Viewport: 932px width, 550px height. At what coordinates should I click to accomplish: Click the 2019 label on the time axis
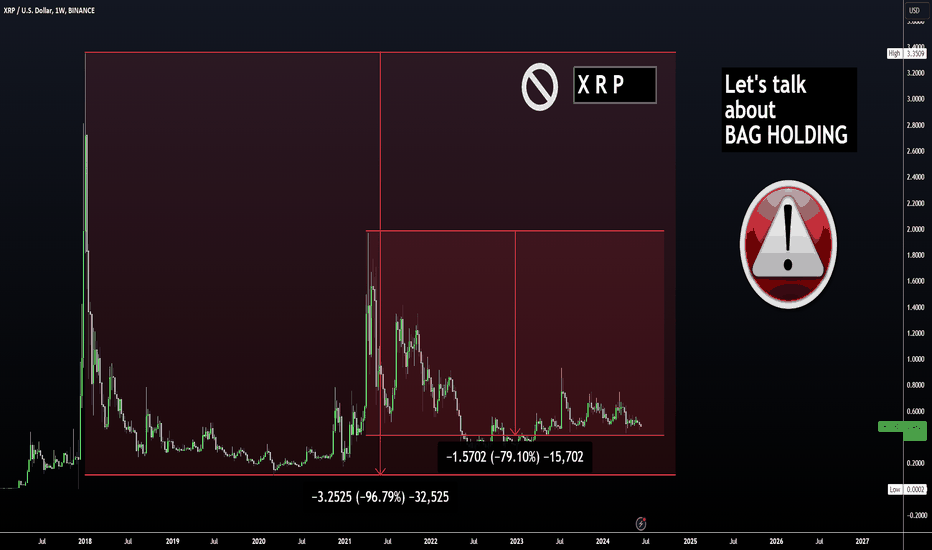tap(172, 541)
